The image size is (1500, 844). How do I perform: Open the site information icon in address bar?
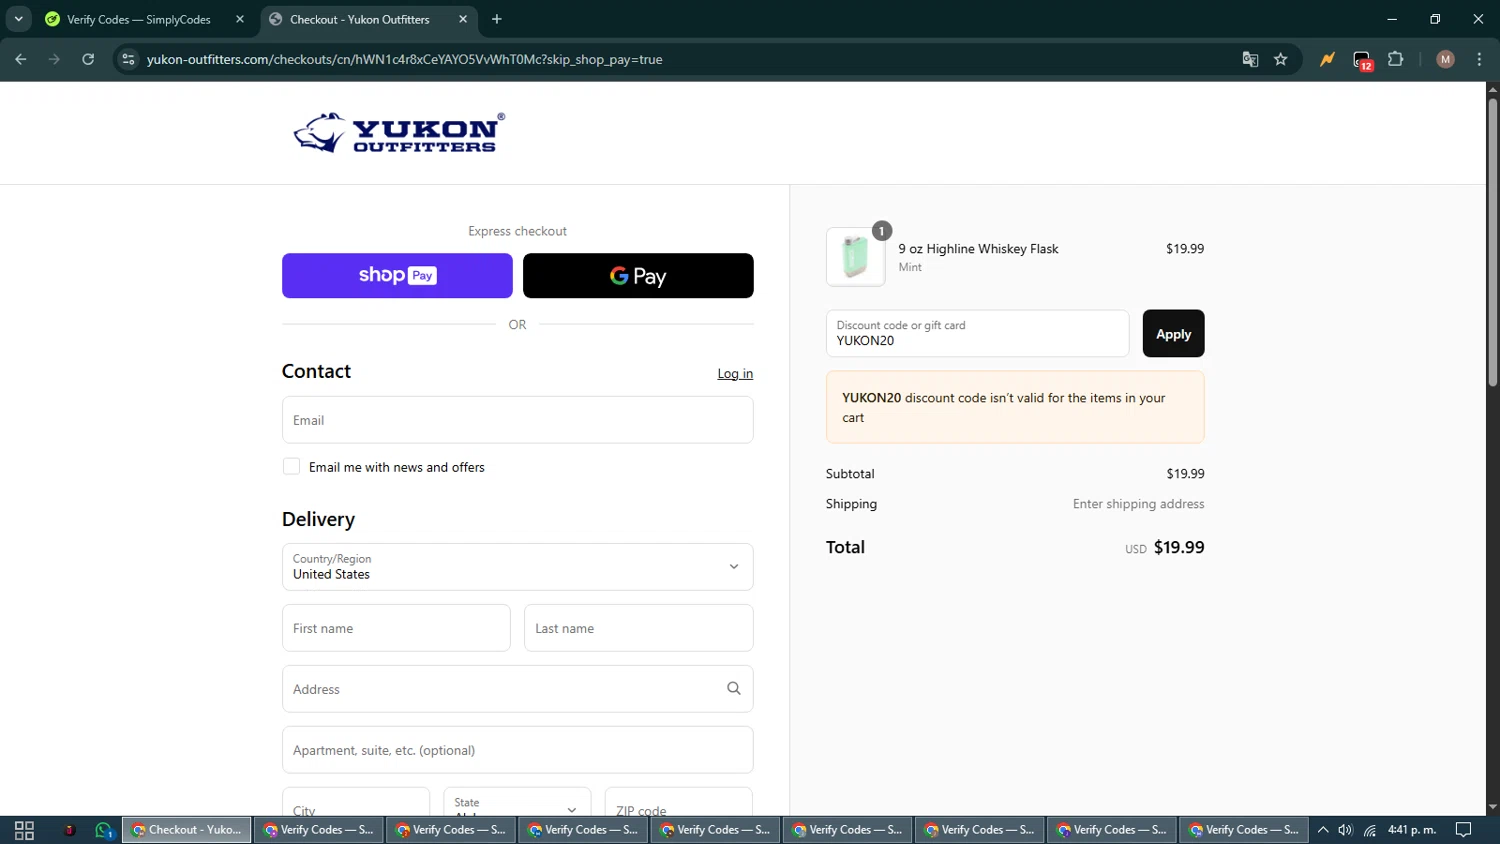pyautogui.click(x=128, y=59)
